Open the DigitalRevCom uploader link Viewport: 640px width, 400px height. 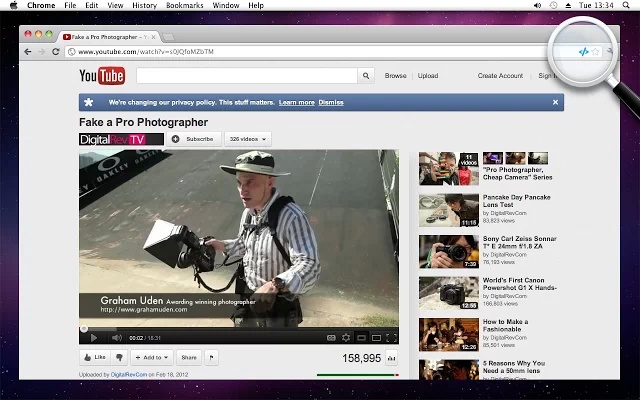pos(129,375)
